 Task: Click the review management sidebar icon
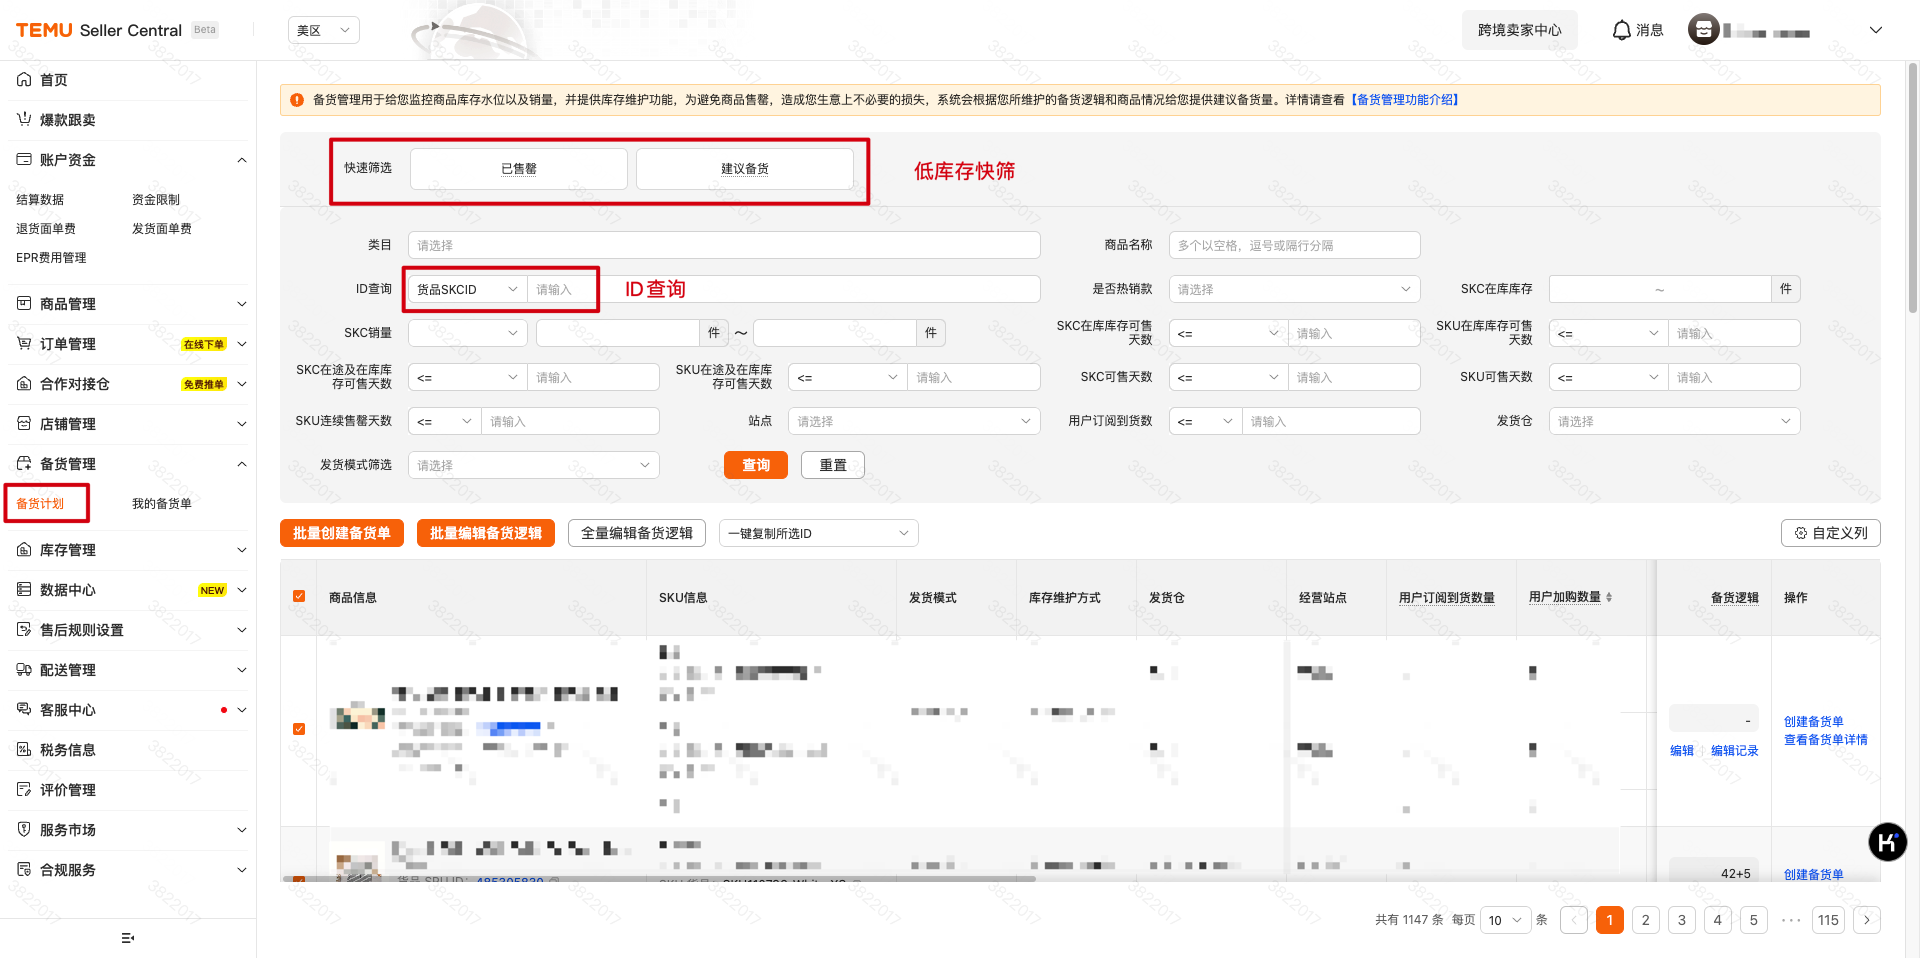[x=24, y=790]
